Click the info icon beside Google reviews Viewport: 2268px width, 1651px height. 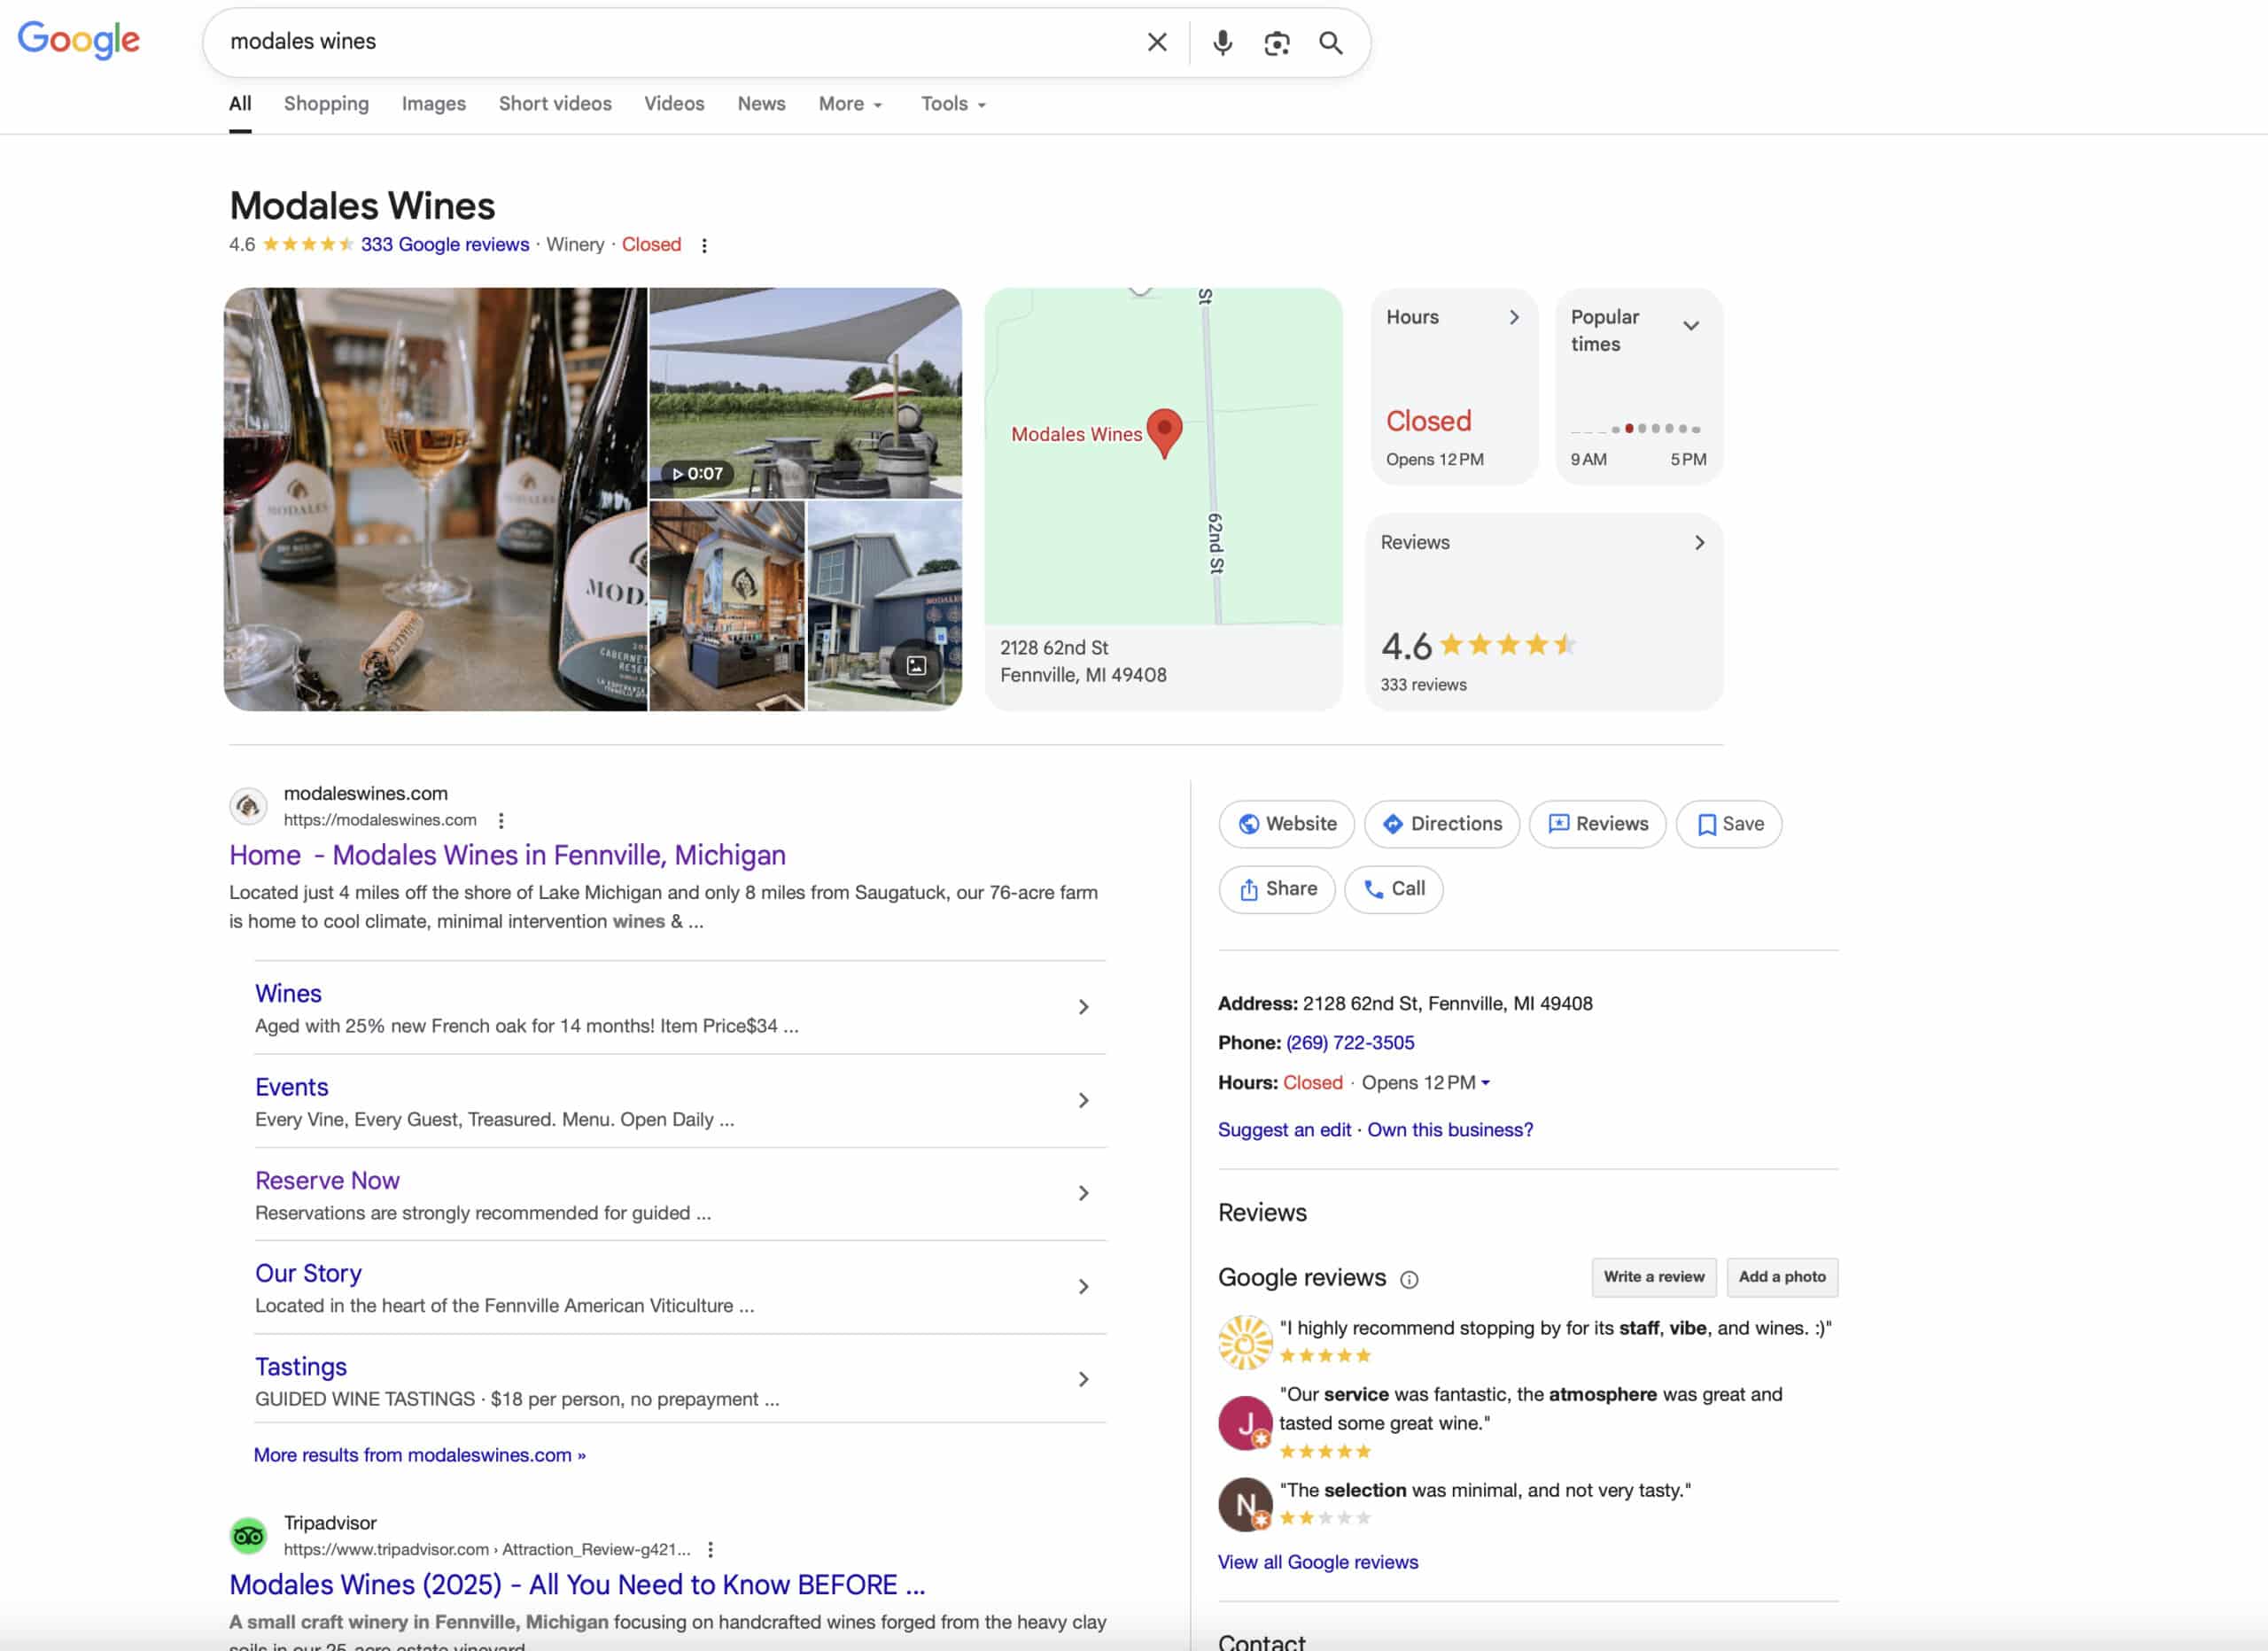pyautogui.click(x=1409, y=1279)
